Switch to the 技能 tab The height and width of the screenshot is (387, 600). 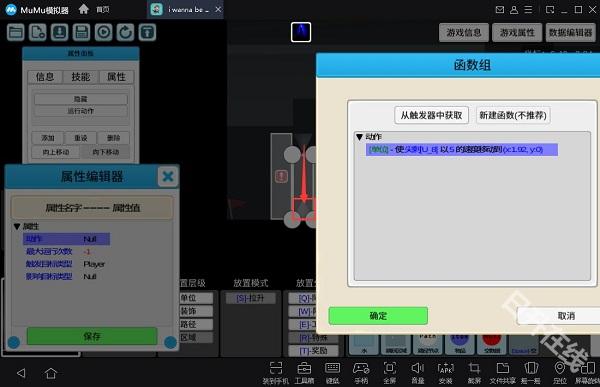81,77
